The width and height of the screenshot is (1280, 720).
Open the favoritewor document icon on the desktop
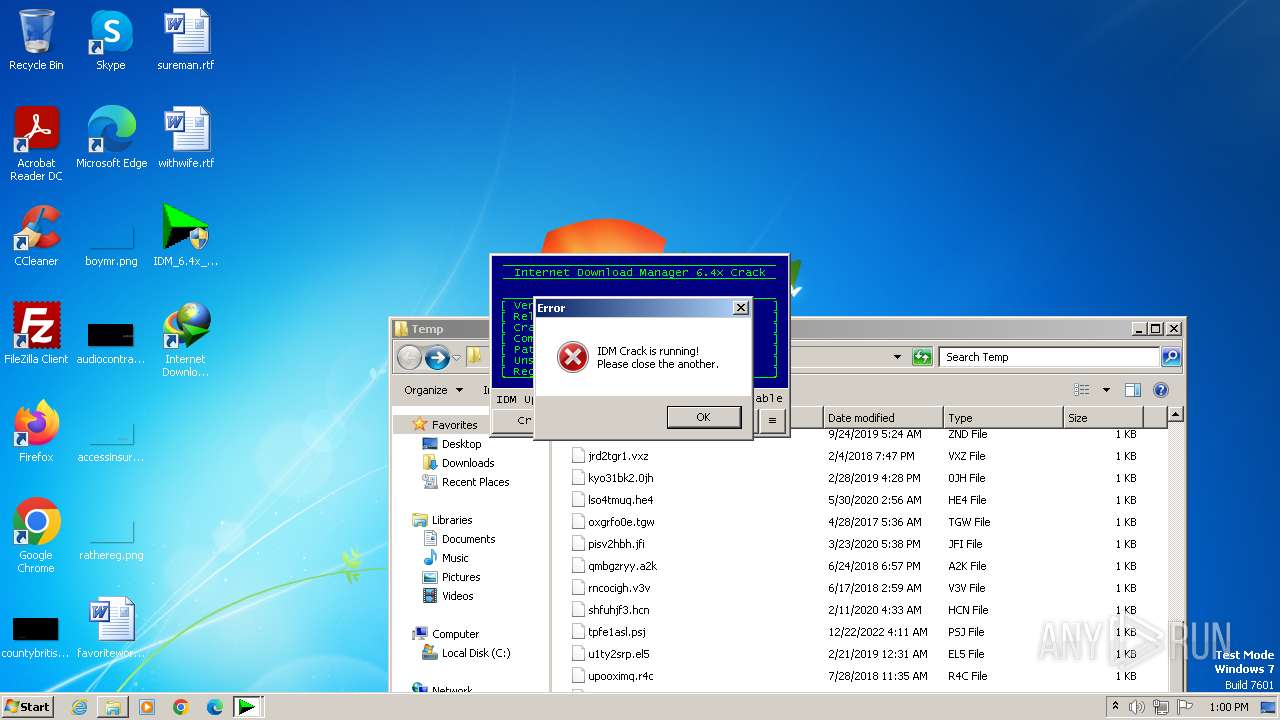pyautogui.click(x=111, y=629)
